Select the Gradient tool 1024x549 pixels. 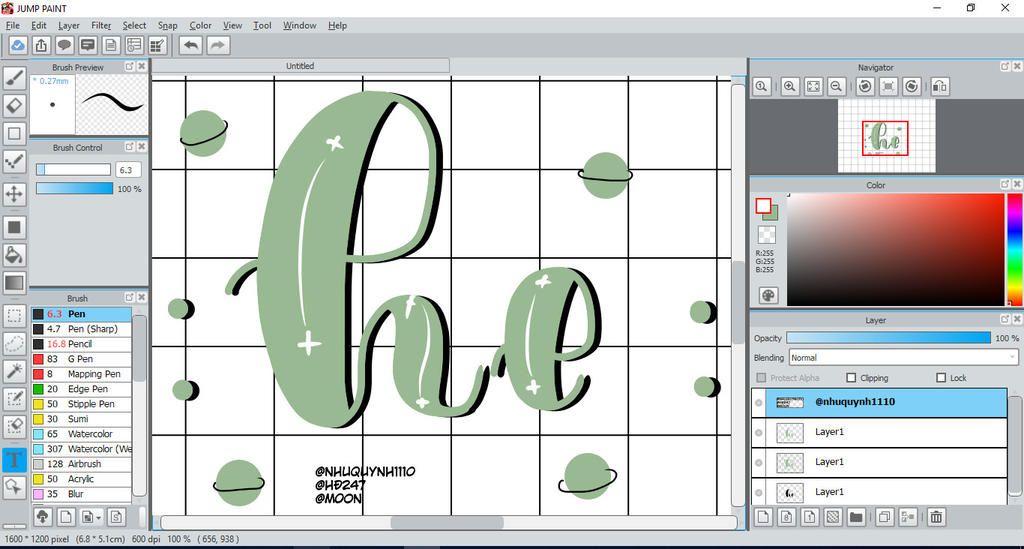click(14, 283)
